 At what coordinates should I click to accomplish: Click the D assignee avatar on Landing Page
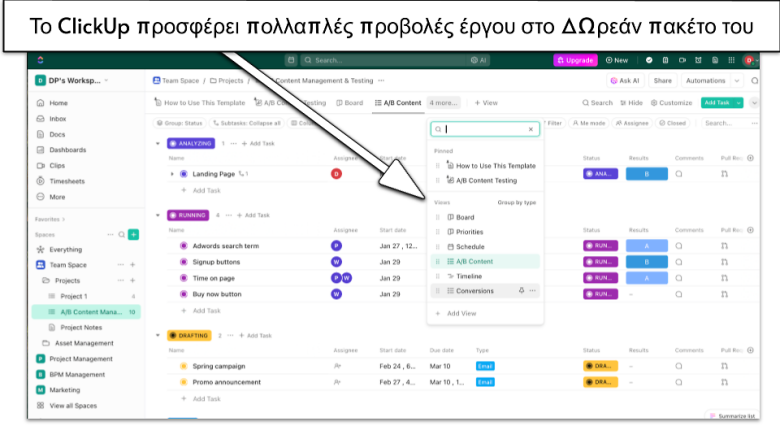click(x=336, y=174)
